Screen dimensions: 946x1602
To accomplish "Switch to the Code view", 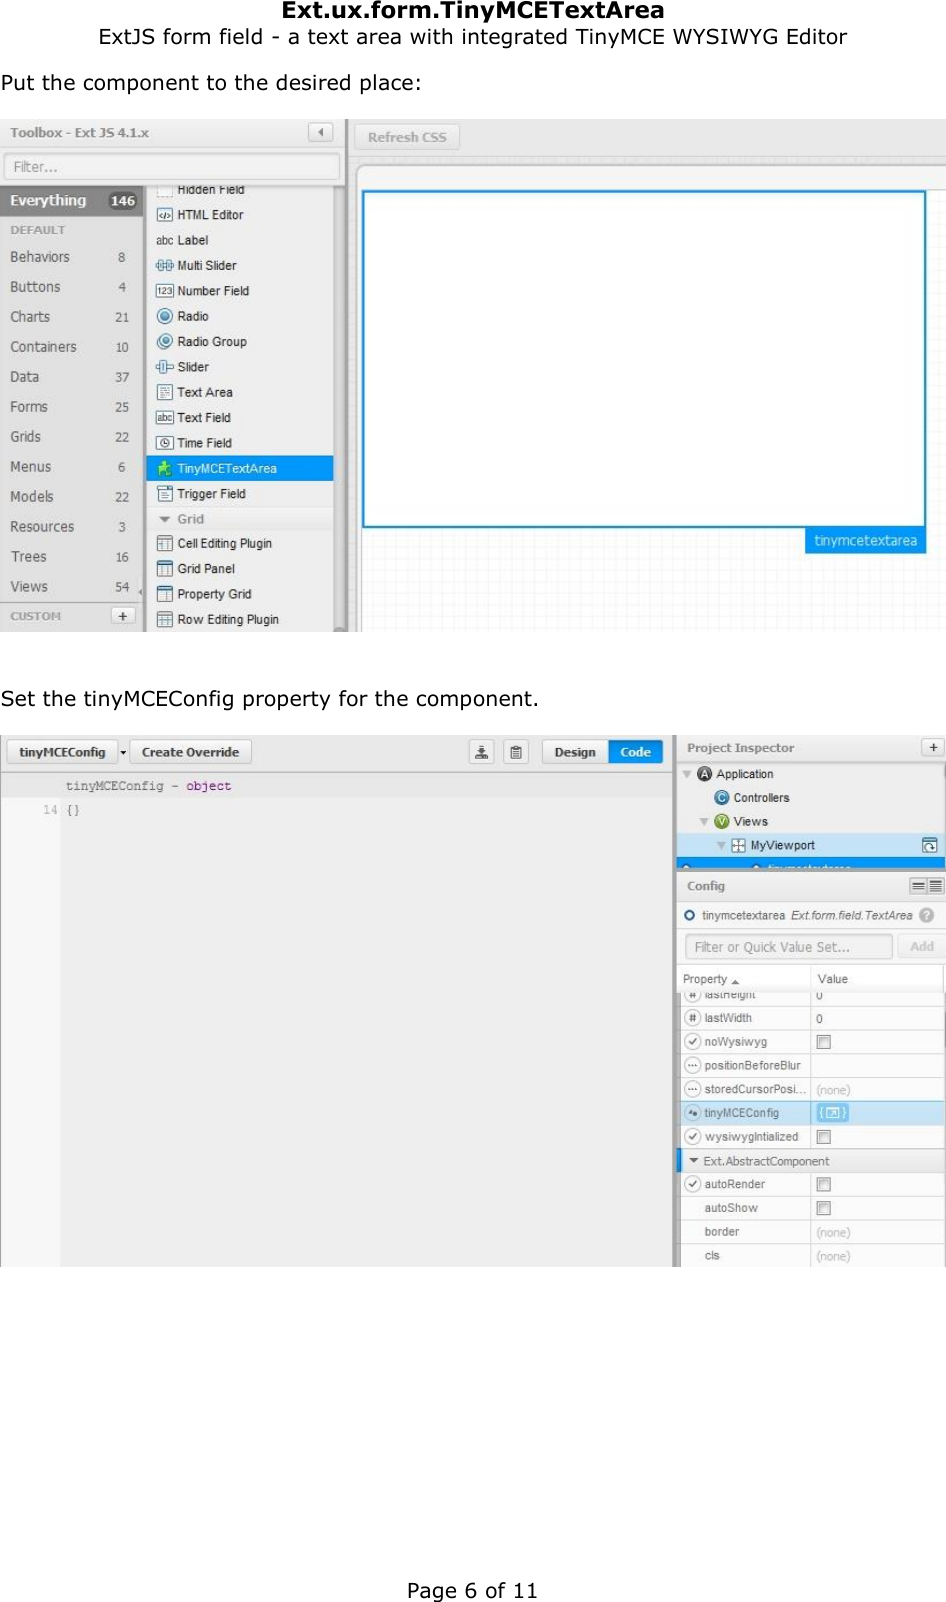I will tap(636, 752).
